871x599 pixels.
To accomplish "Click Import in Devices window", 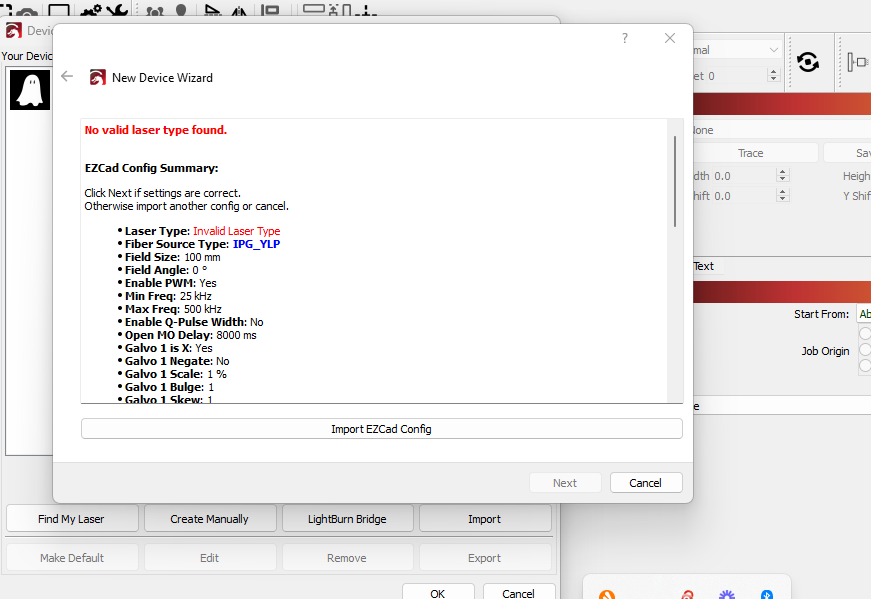I will point(484,518).
